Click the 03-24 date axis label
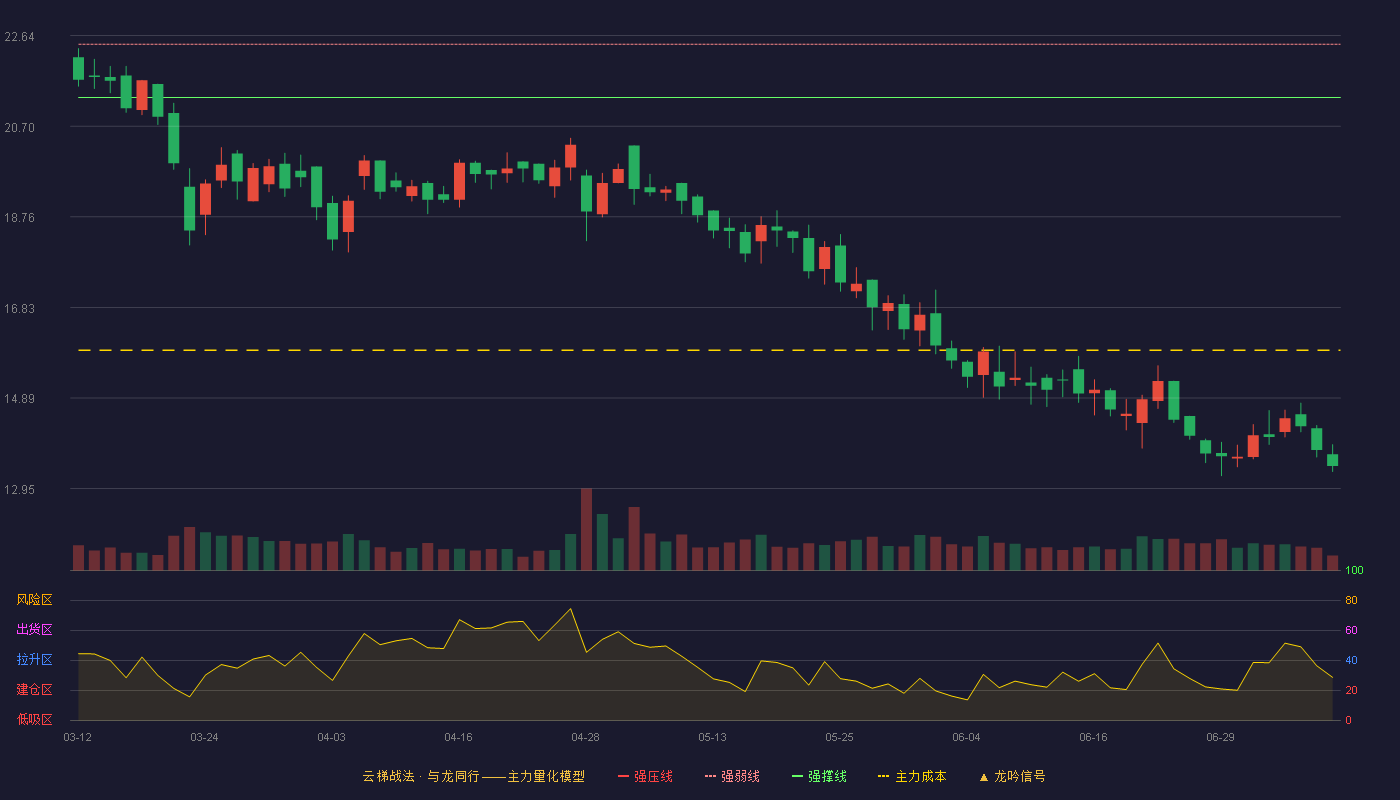The width and height of the screenshot is (1400, 800). [204, 737]
